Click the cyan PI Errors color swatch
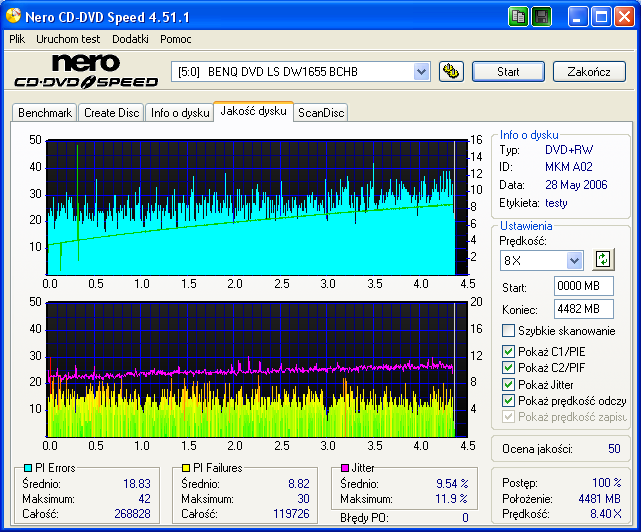Viewport: 641px width, 532px height. coord(28,468)
